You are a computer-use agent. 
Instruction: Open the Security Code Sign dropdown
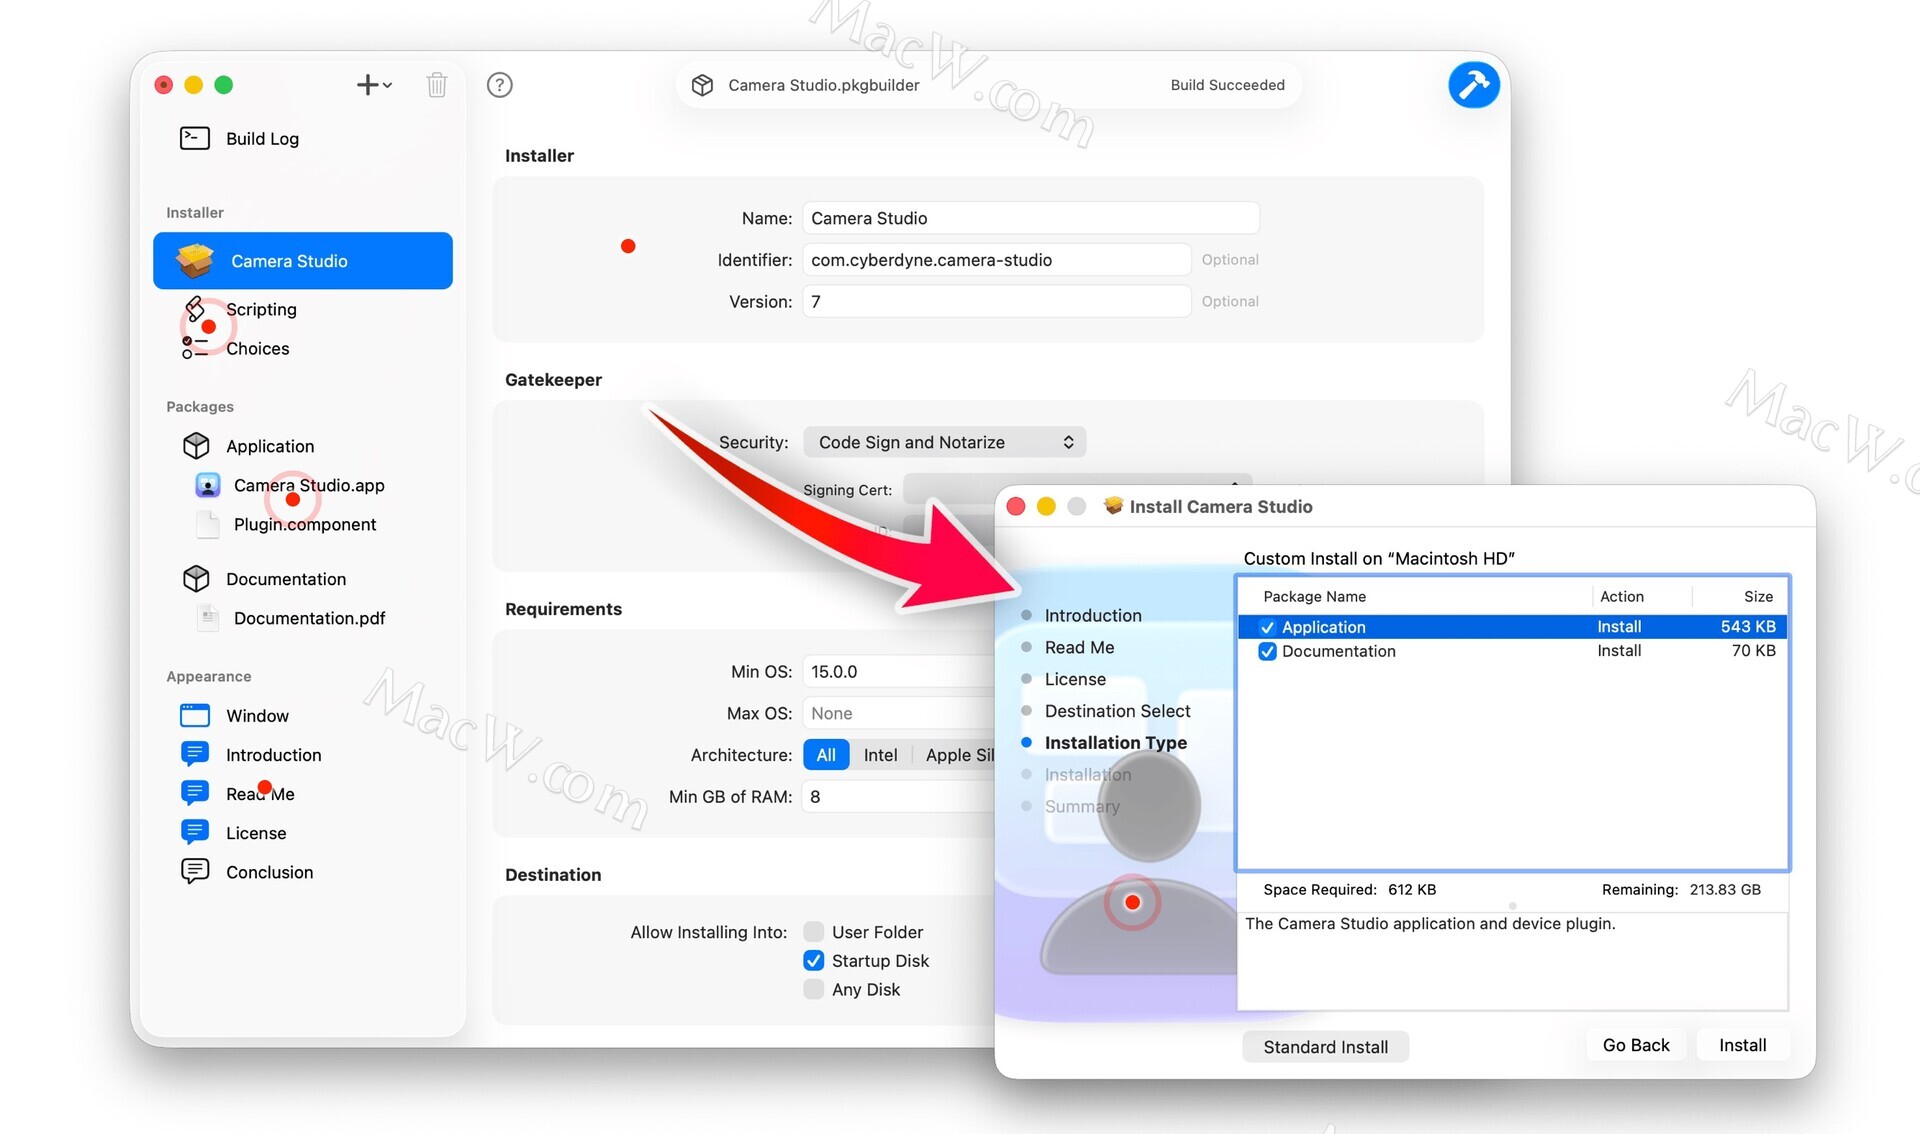click(x=944, y=442)
